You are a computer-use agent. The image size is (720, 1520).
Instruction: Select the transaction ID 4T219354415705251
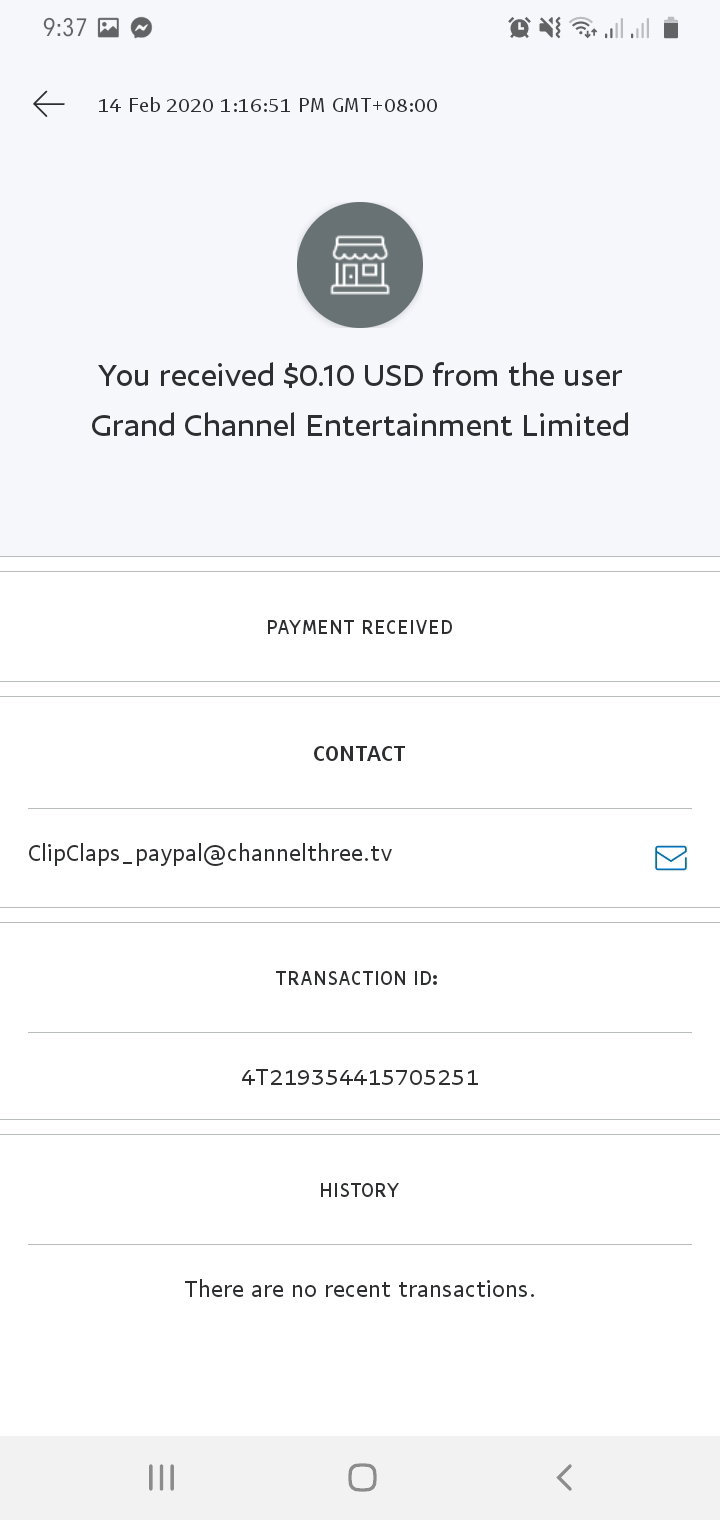360,1077
